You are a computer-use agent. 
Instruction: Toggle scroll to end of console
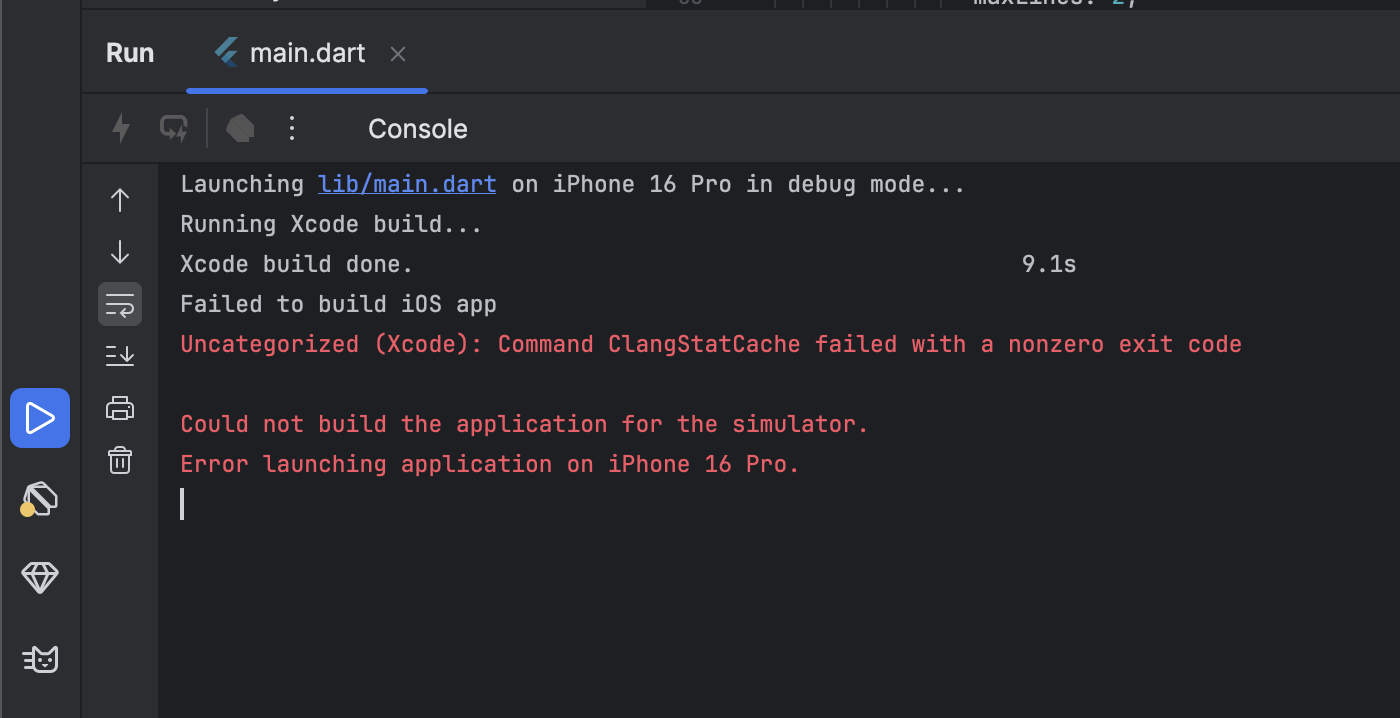point(120,355)
